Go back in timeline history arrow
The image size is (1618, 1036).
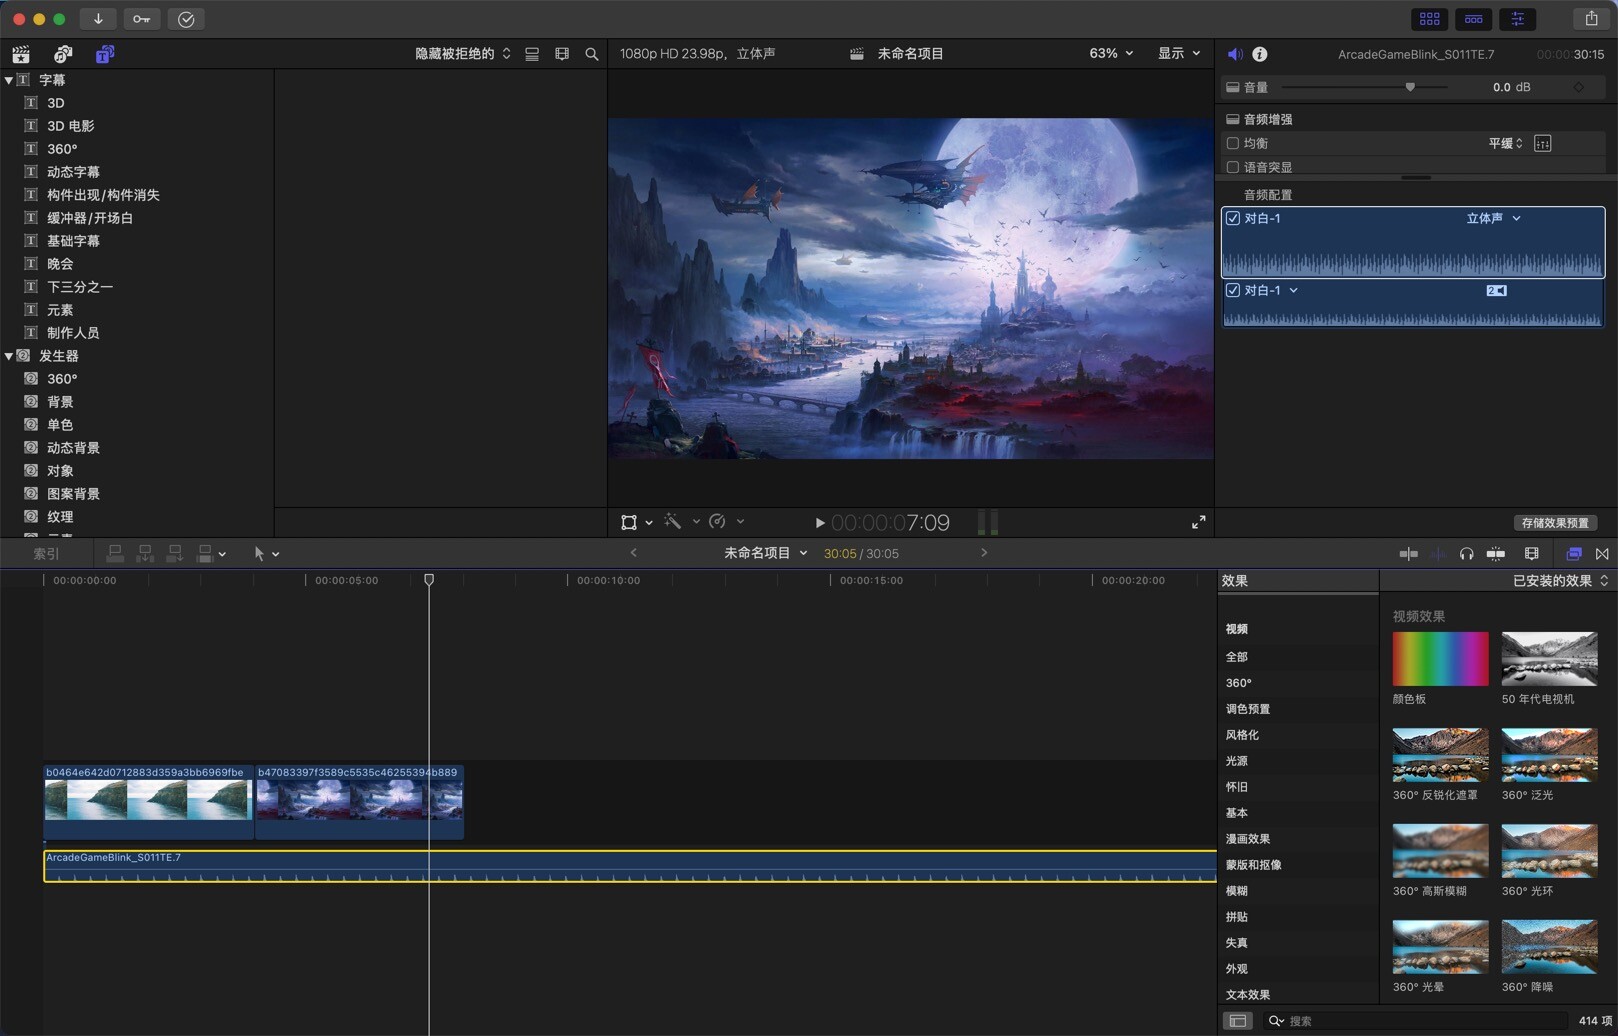[633, 553]
